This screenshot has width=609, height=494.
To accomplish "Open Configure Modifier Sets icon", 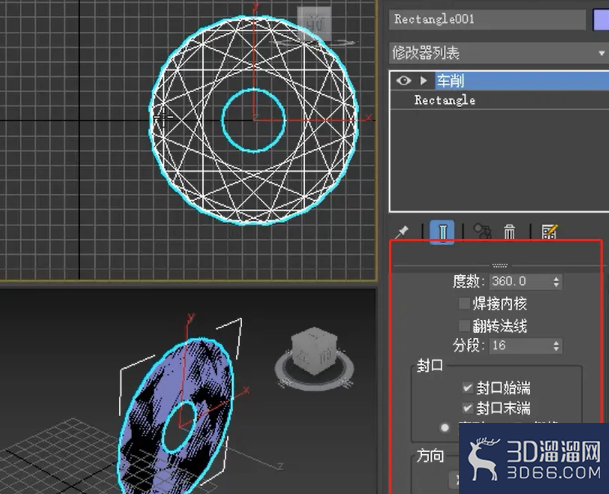I will pyautogui.click(x=550, y=232).
